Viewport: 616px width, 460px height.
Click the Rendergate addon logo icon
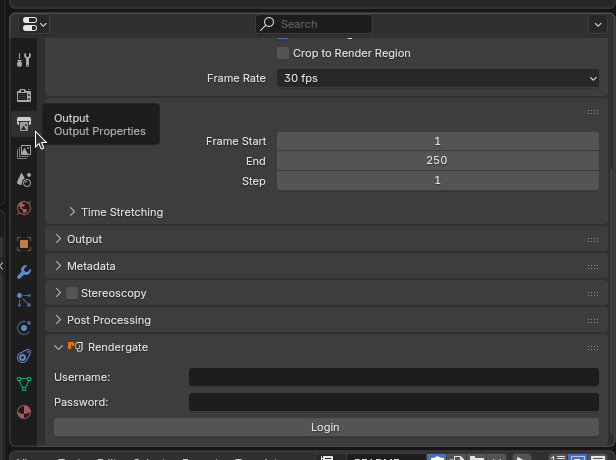[75, 347]
